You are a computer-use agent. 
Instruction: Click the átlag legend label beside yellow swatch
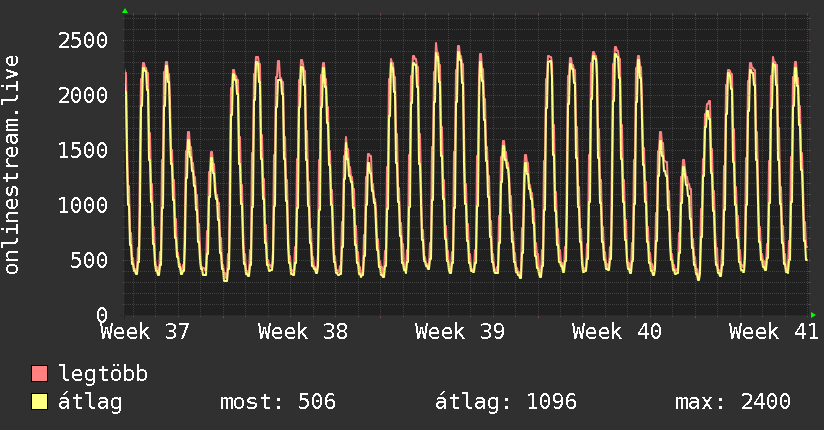(x=90, y=402)
